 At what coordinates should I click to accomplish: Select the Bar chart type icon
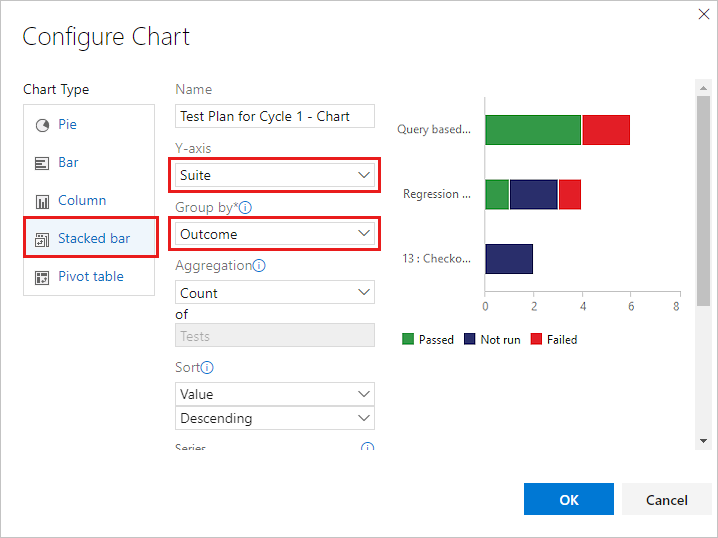(42, 163)
